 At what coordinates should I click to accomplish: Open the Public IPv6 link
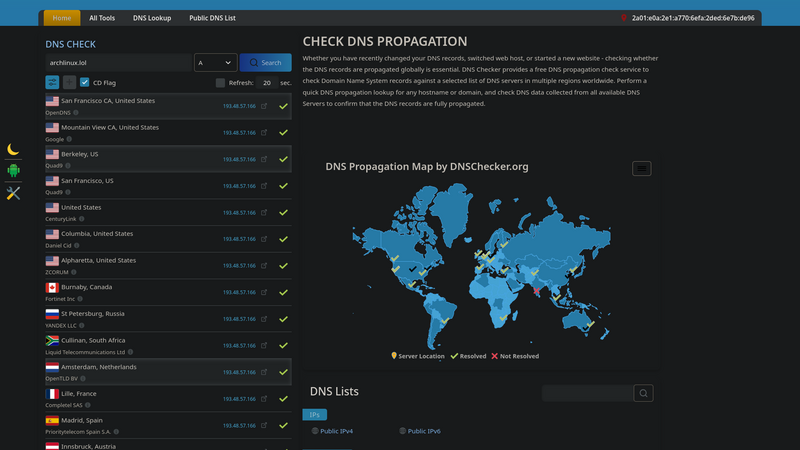[424, 431]
